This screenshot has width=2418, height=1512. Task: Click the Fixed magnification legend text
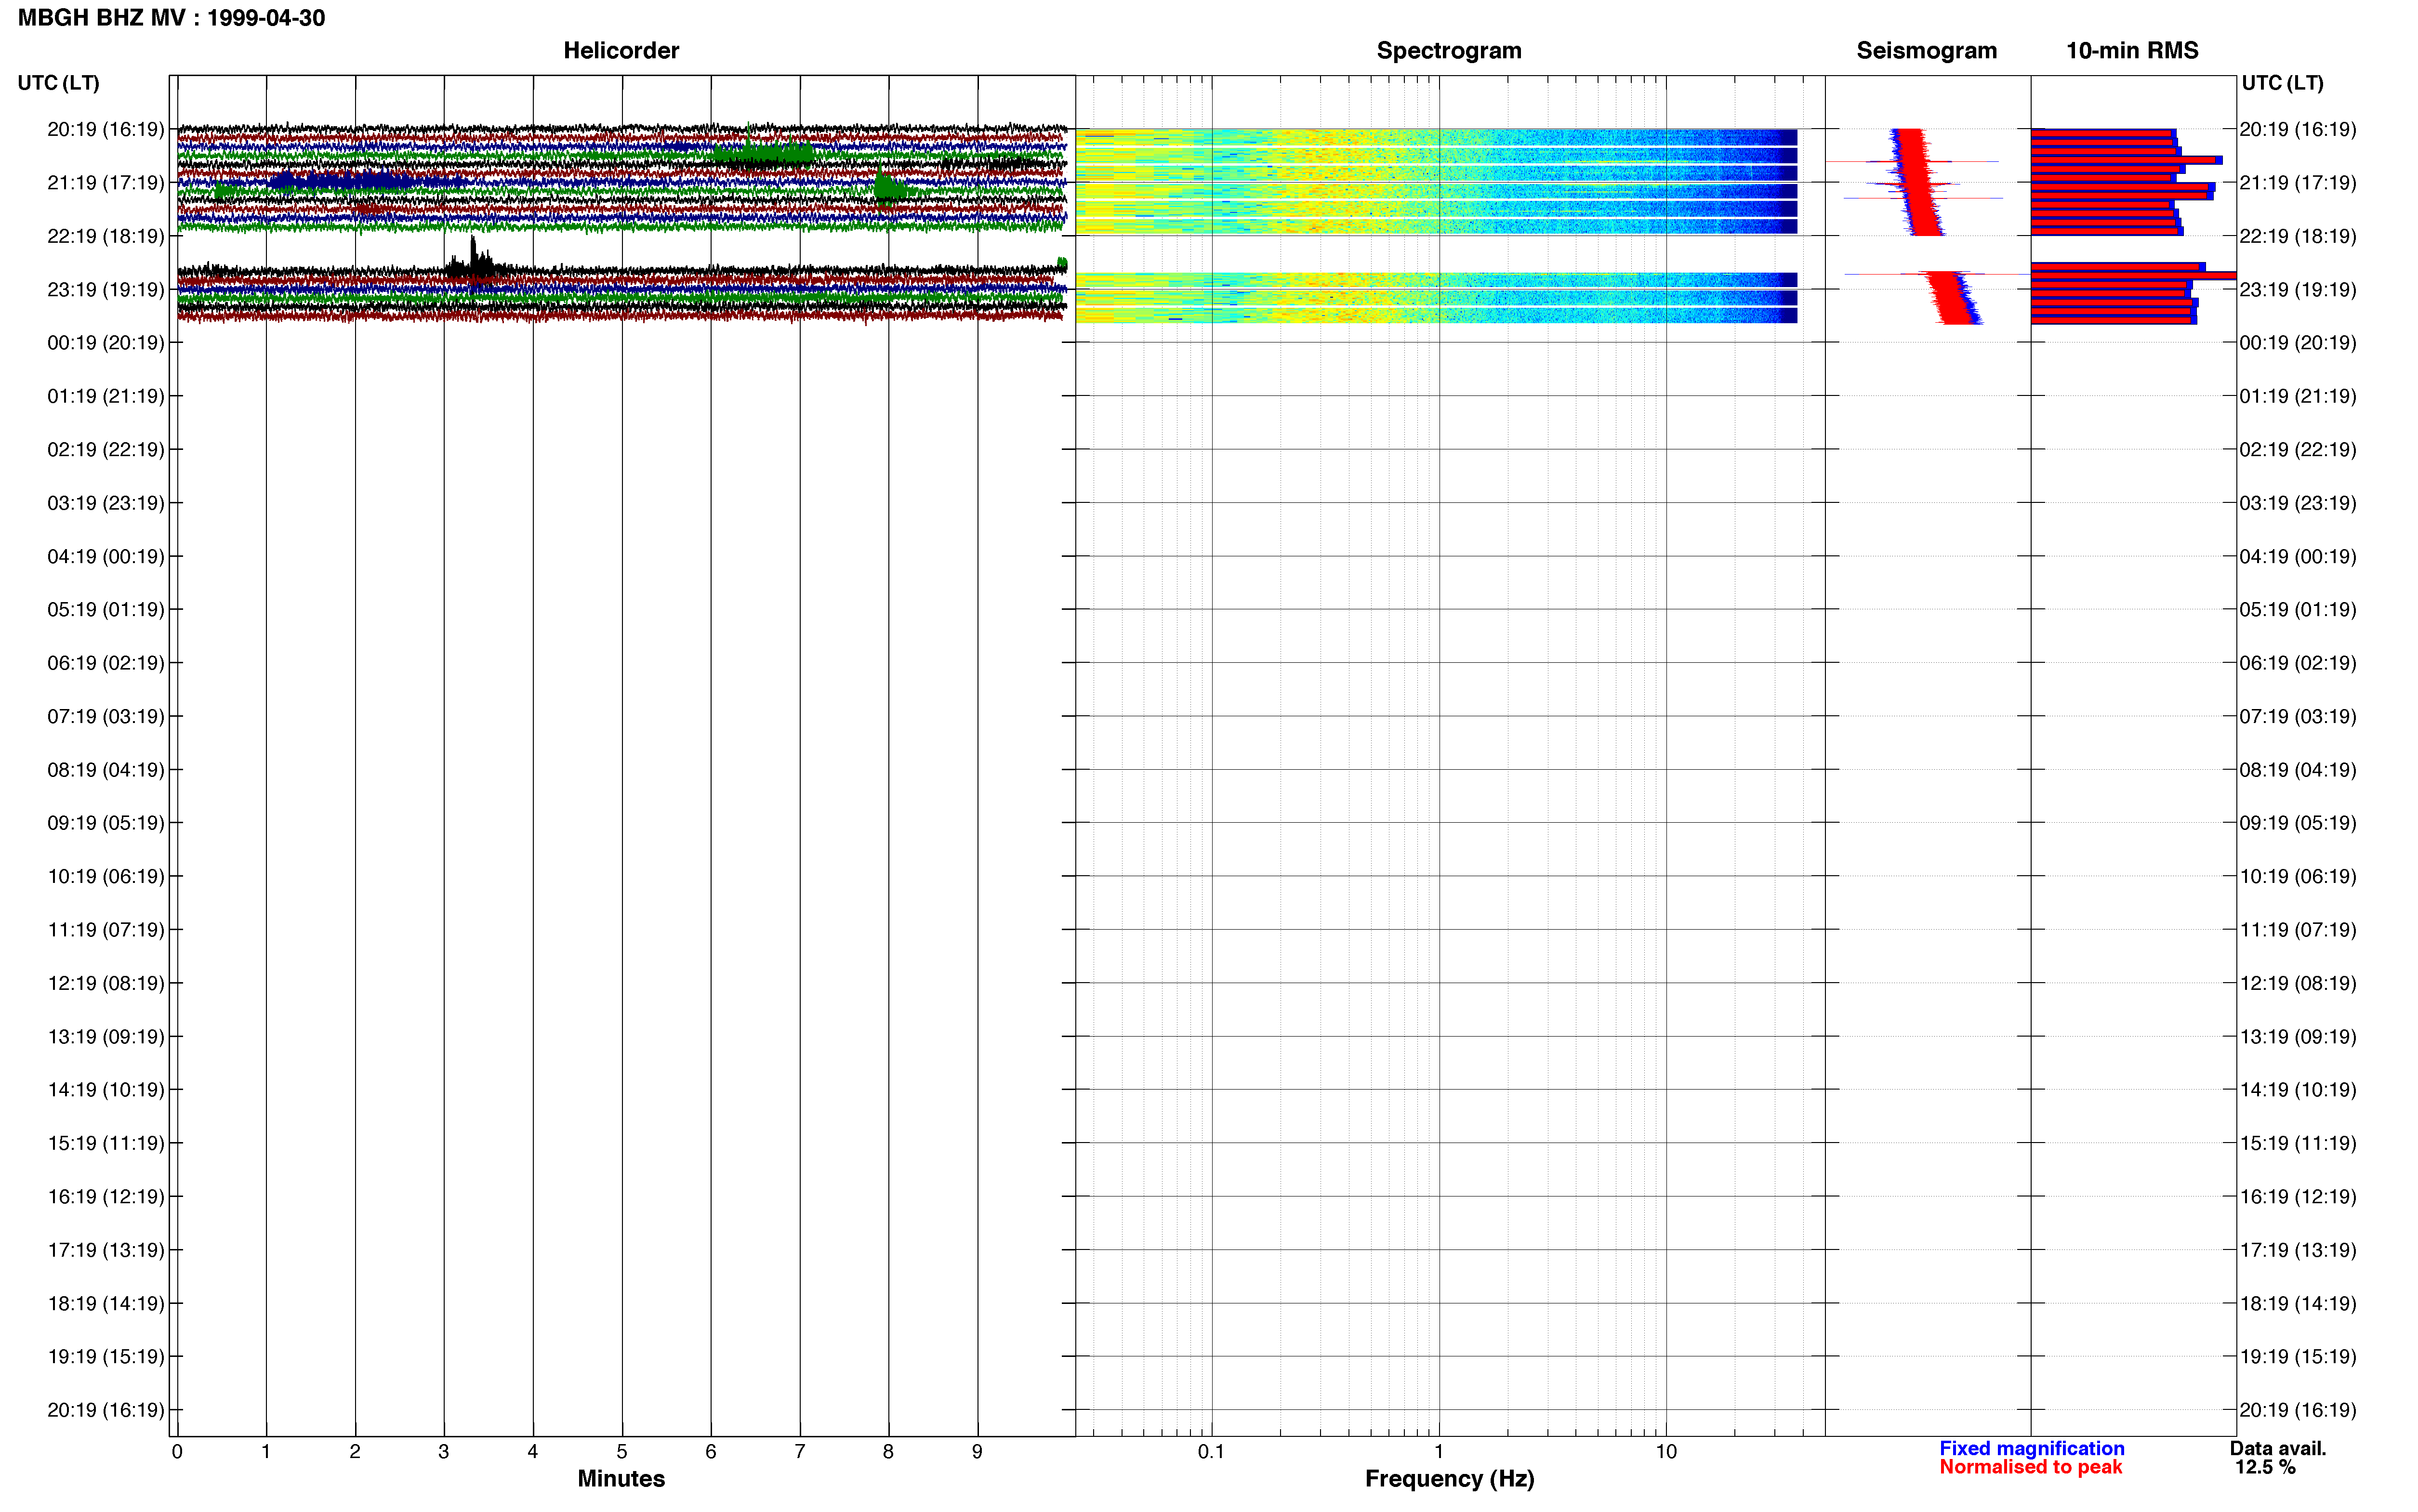(2031, 1448)
